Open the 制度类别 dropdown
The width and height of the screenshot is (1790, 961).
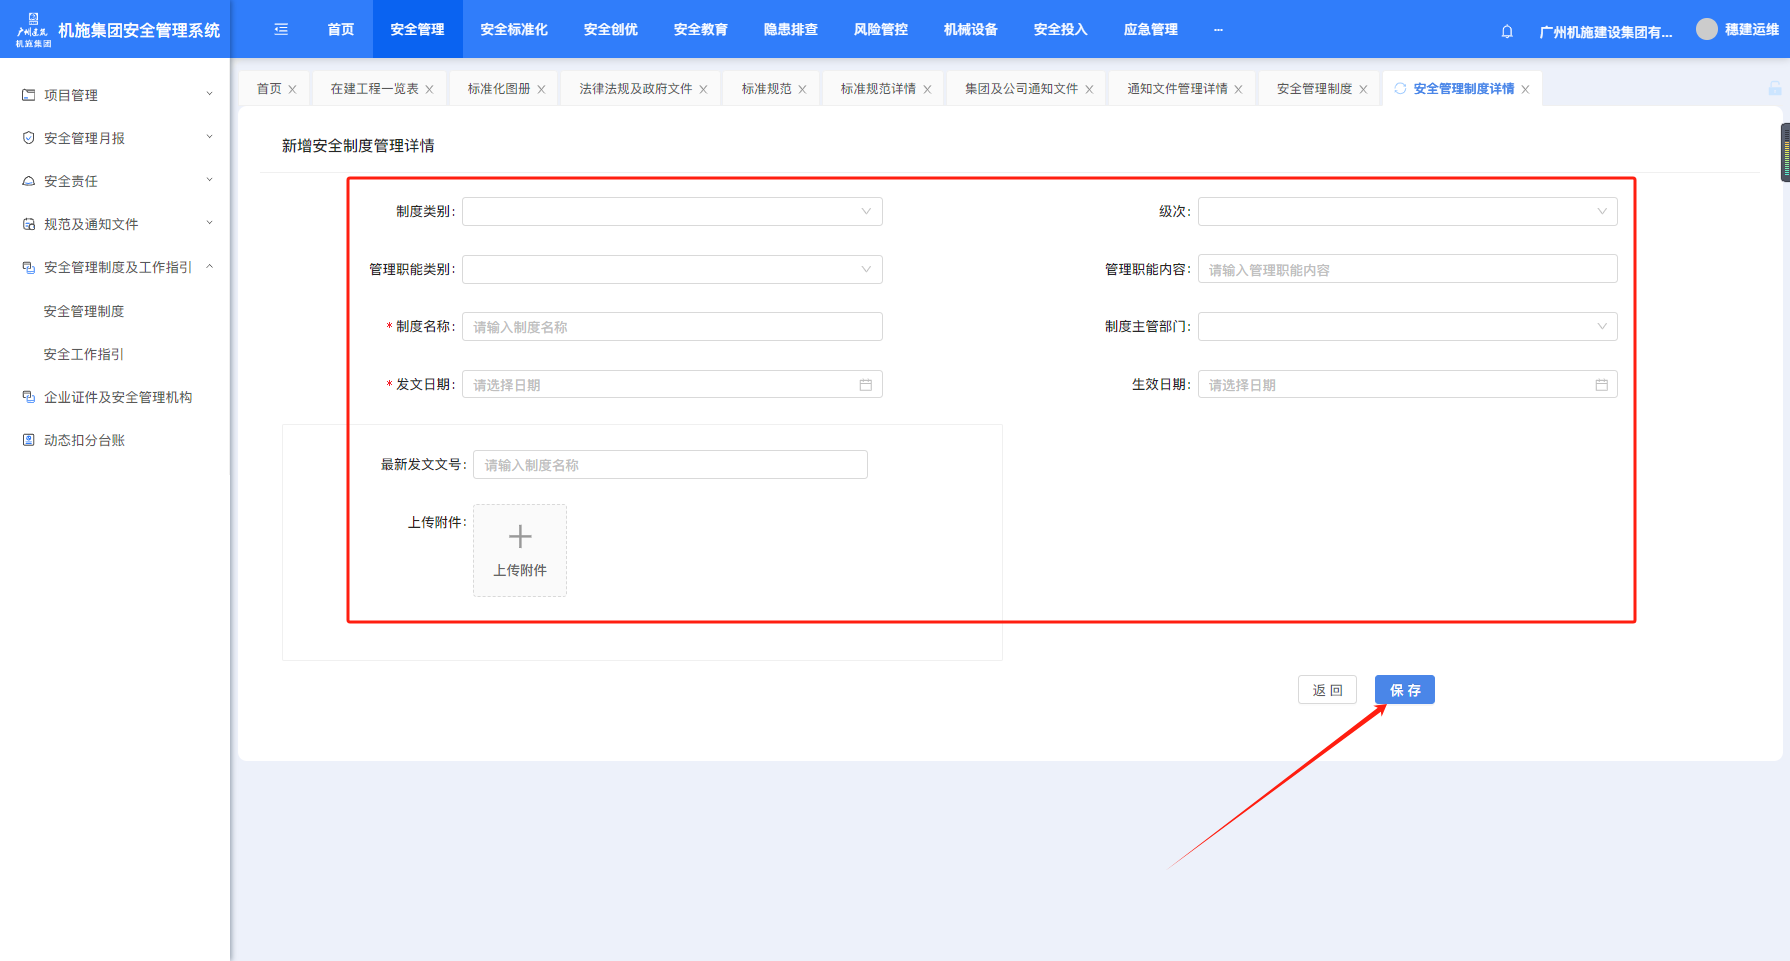671,212
